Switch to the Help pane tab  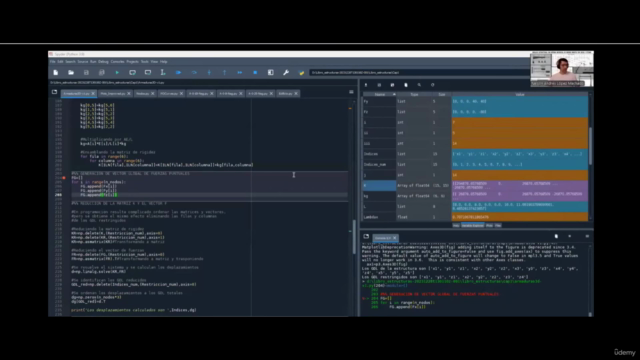456,225
